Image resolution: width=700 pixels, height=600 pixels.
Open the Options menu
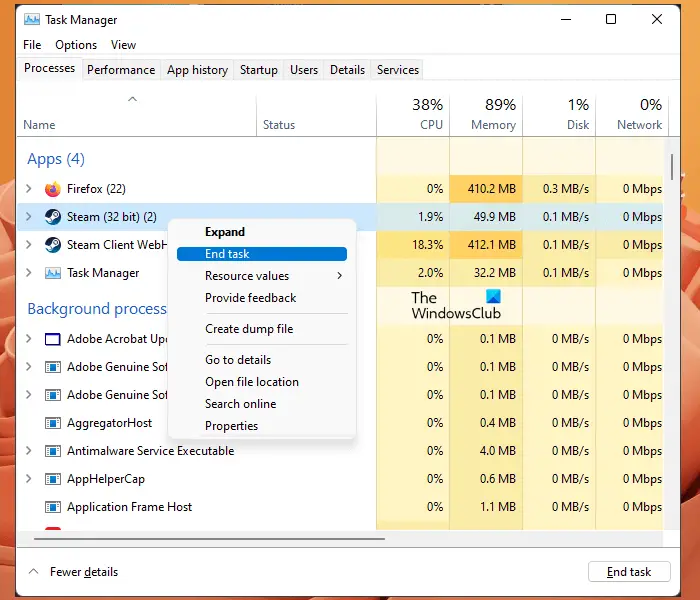76,45
